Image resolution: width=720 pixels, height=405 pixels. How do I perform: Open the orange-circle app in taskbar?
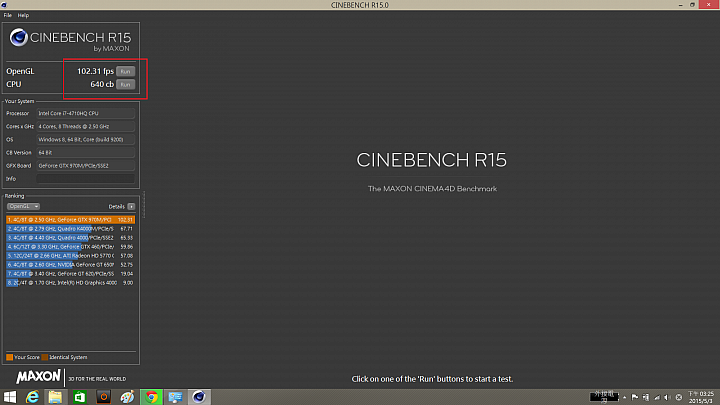[x=104, y=397]
